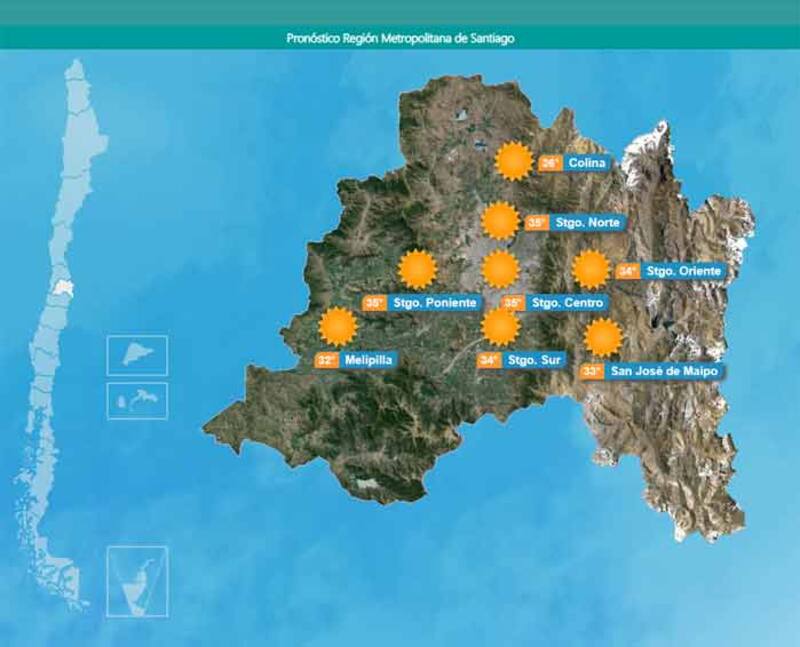Click the 32° temperature badge for Melipilla
The image size is (800, 647).
[326, 360]
